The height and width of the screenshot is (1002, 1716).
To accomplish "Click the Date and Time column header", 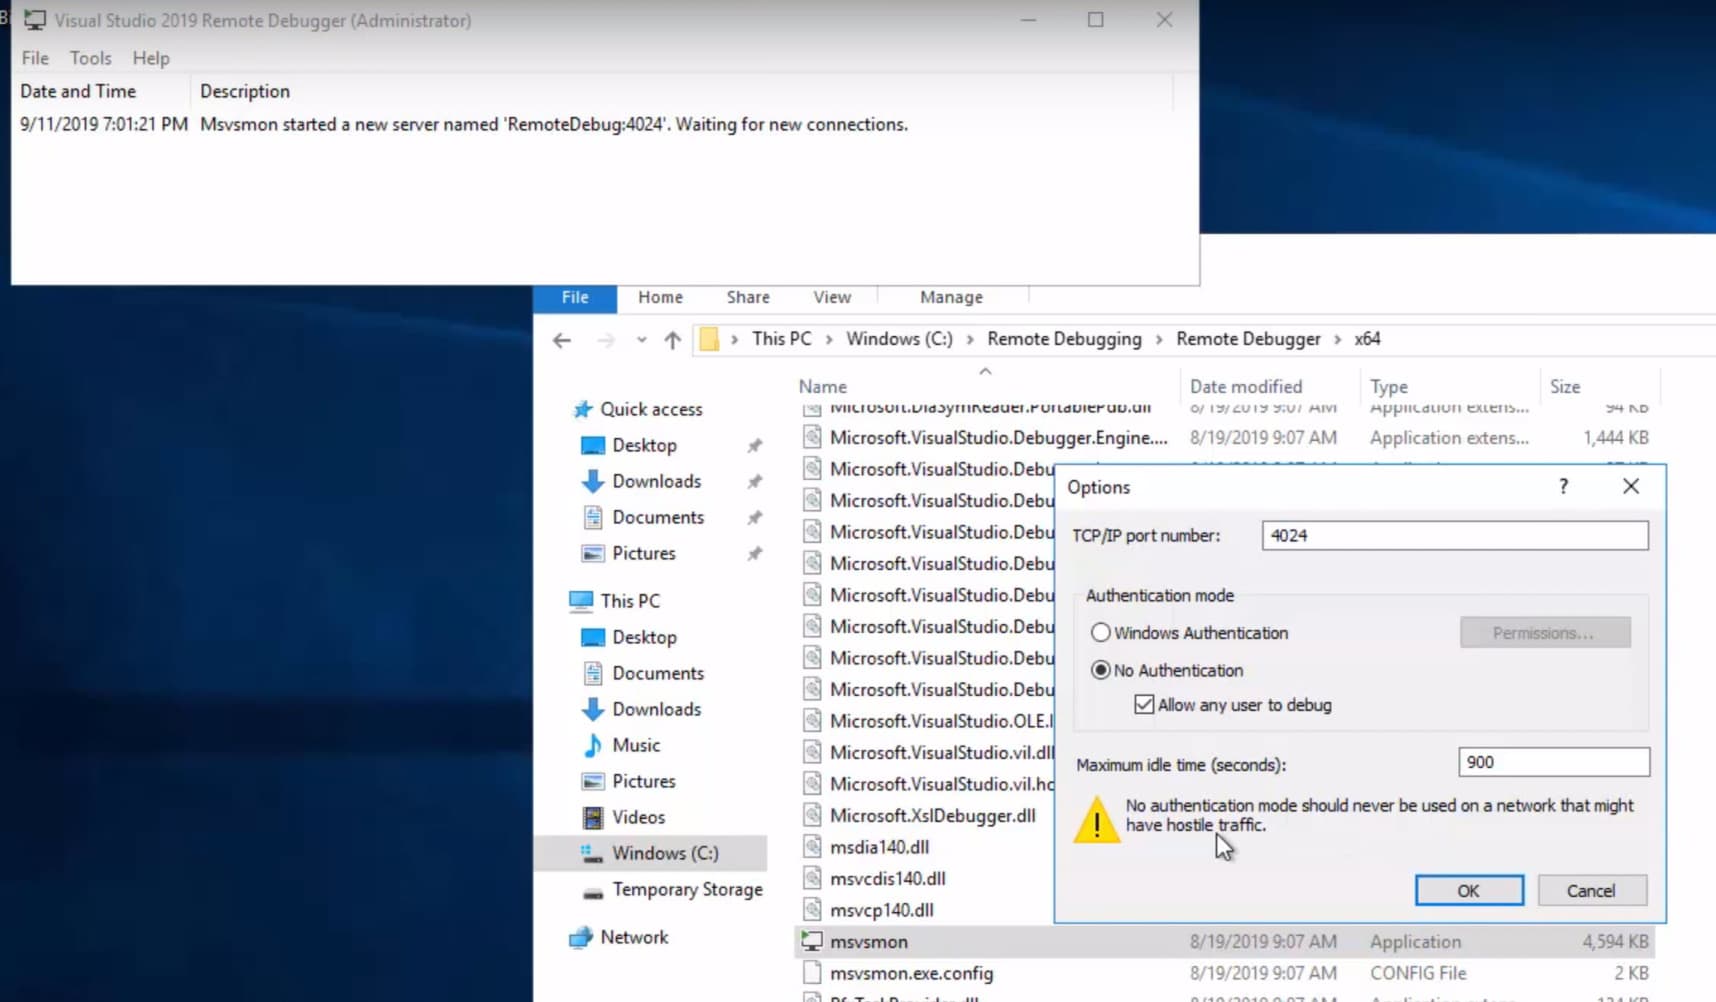I will pyautogui.click(x=78, y=91).
